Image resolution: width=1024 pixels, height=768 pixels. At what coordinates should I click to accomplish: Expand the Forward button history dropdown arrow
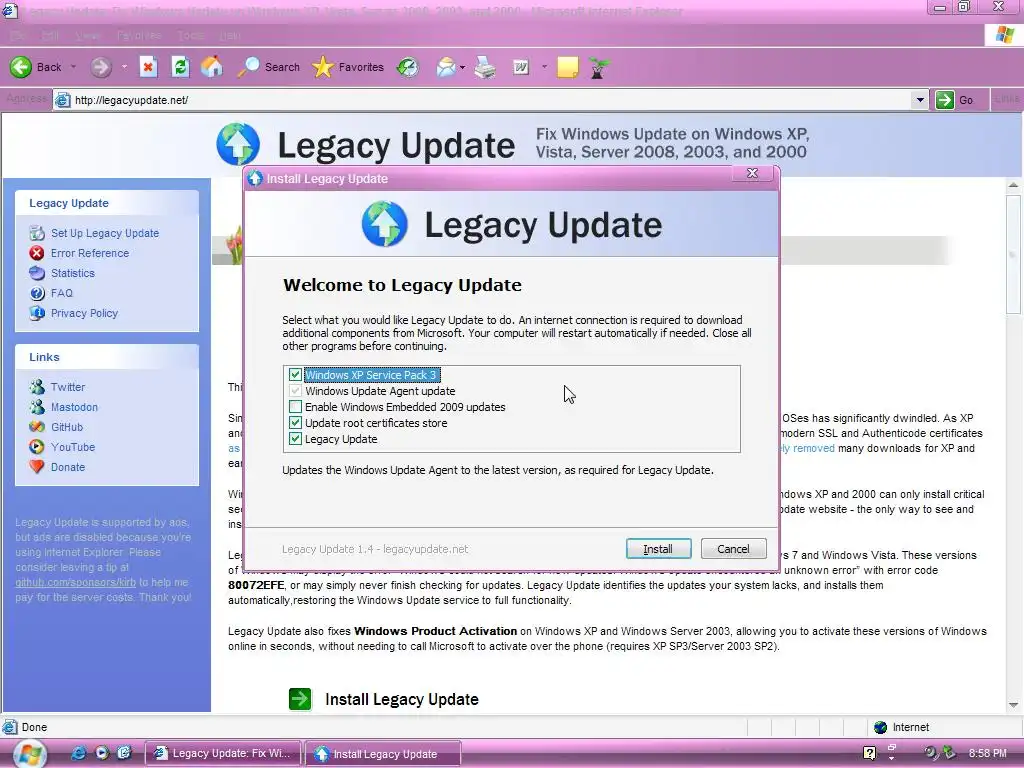pos(124,67)
